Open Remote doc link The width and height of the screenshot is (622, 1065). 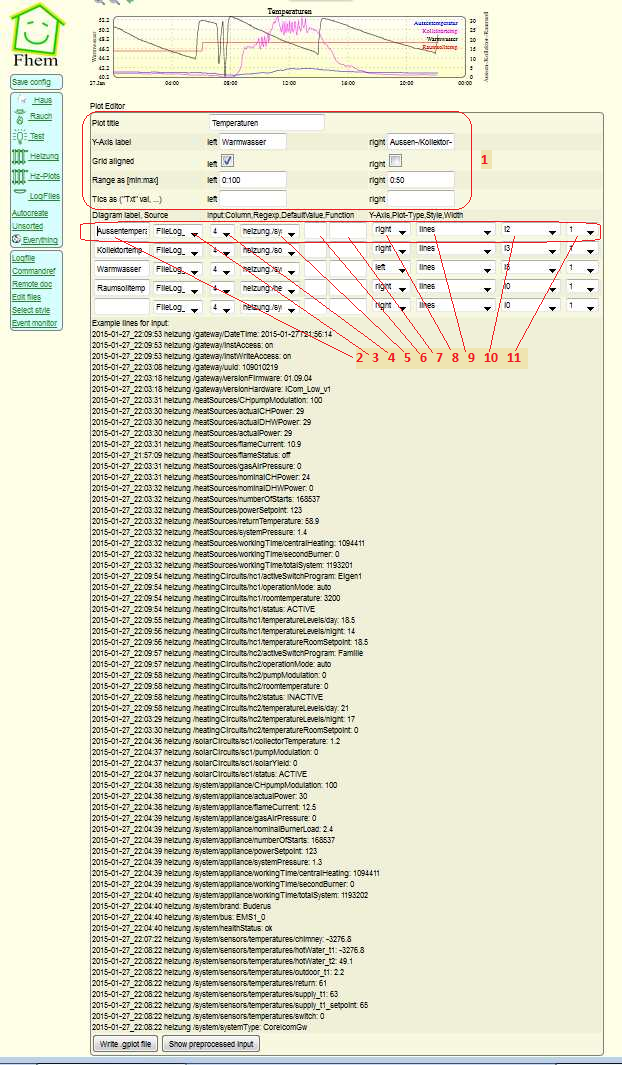30,284
